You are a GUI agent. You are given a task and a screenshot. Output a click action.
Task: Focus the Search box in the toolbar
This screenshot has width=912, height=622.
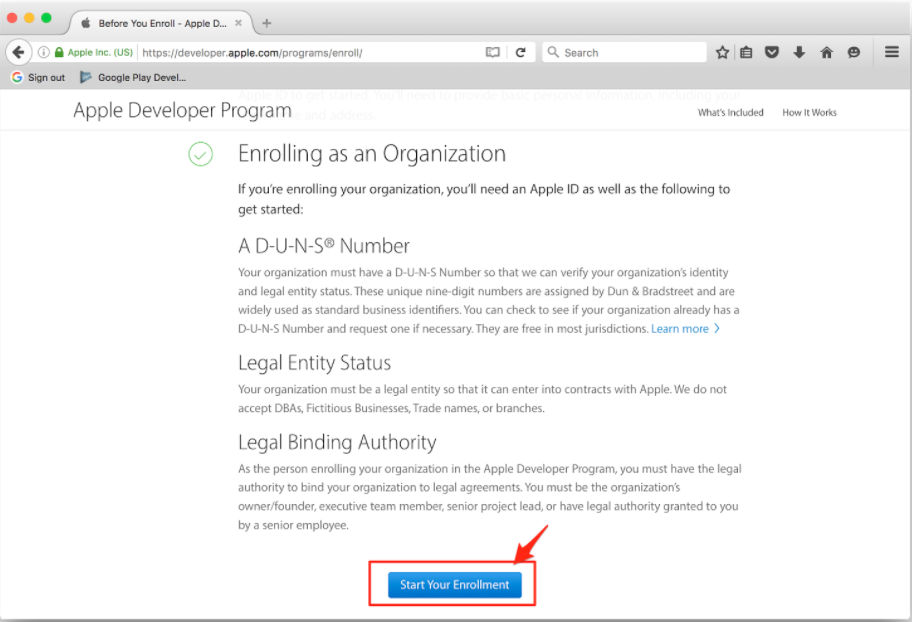[x=624, y=52]
